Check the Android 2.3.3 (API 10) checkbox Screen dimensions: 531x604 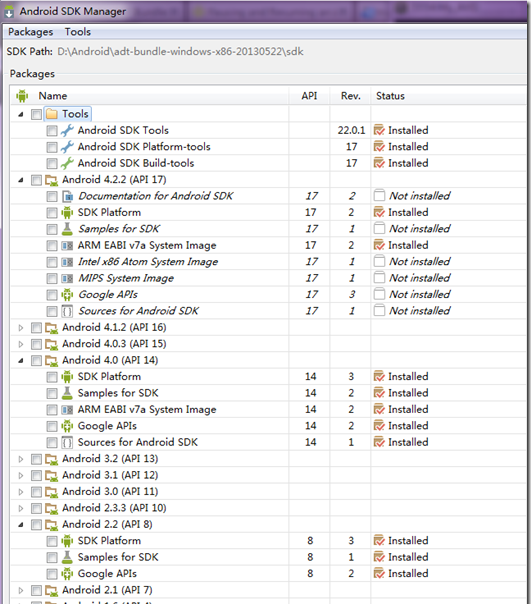point(37,508)
